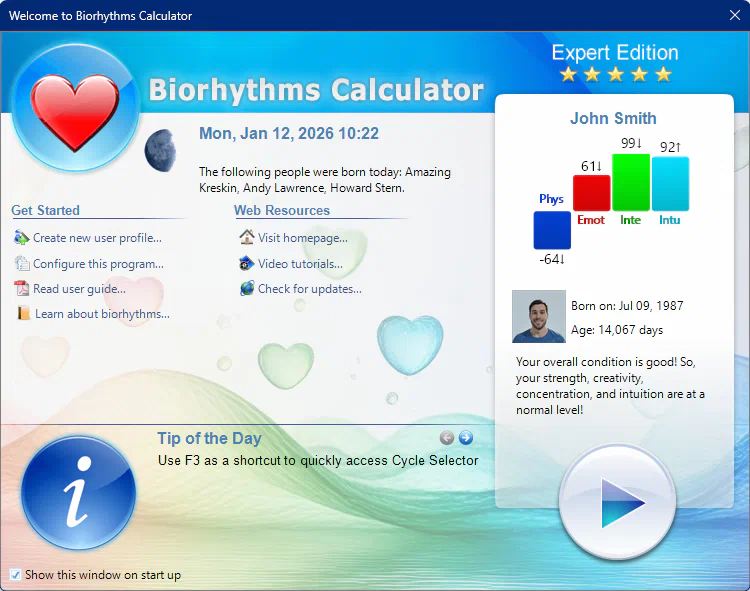Click the Create new user profile icon
This screenshot has height=591, width=750.
point(22,238)
